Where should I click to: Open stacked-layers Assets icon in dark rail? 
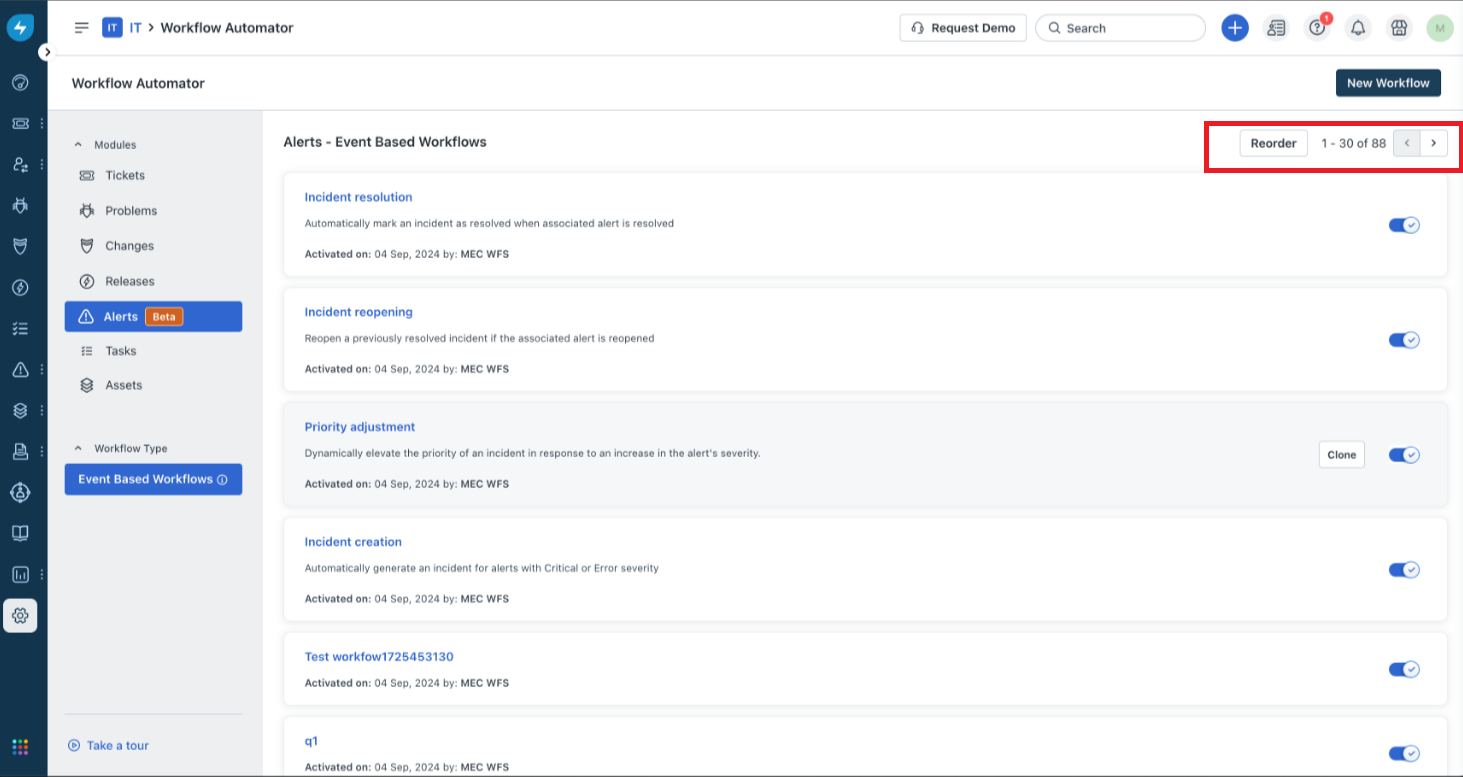(20, 410)
